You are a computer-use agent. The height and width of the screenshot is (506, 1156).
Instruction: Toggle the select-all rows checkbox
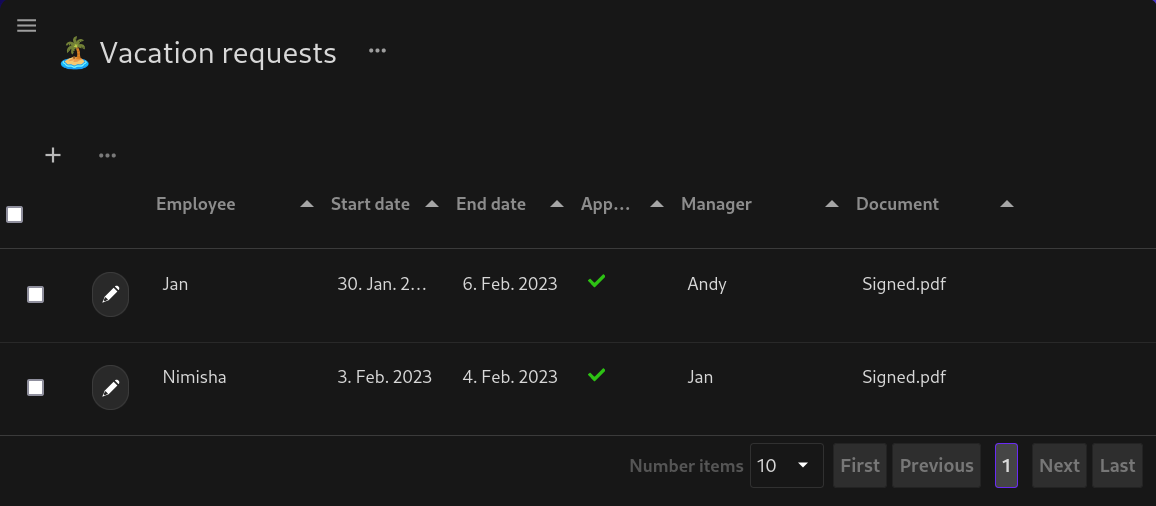tap(15, 214)
